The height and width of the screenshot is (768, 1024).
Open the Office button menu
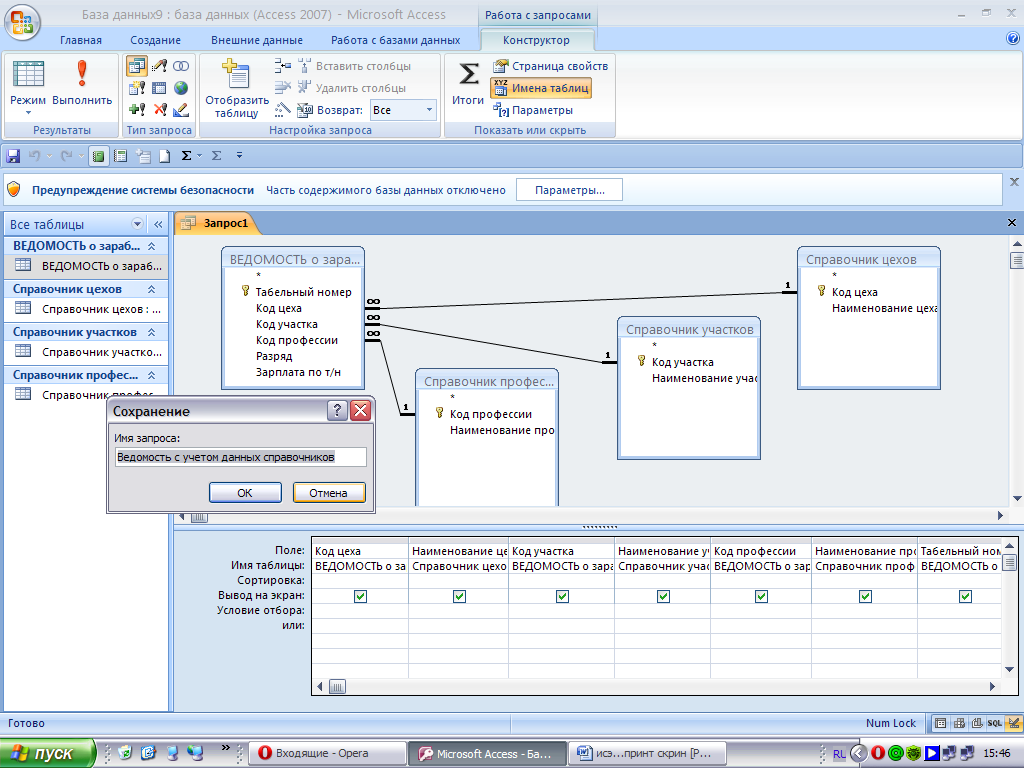click(x=22, y=22)
